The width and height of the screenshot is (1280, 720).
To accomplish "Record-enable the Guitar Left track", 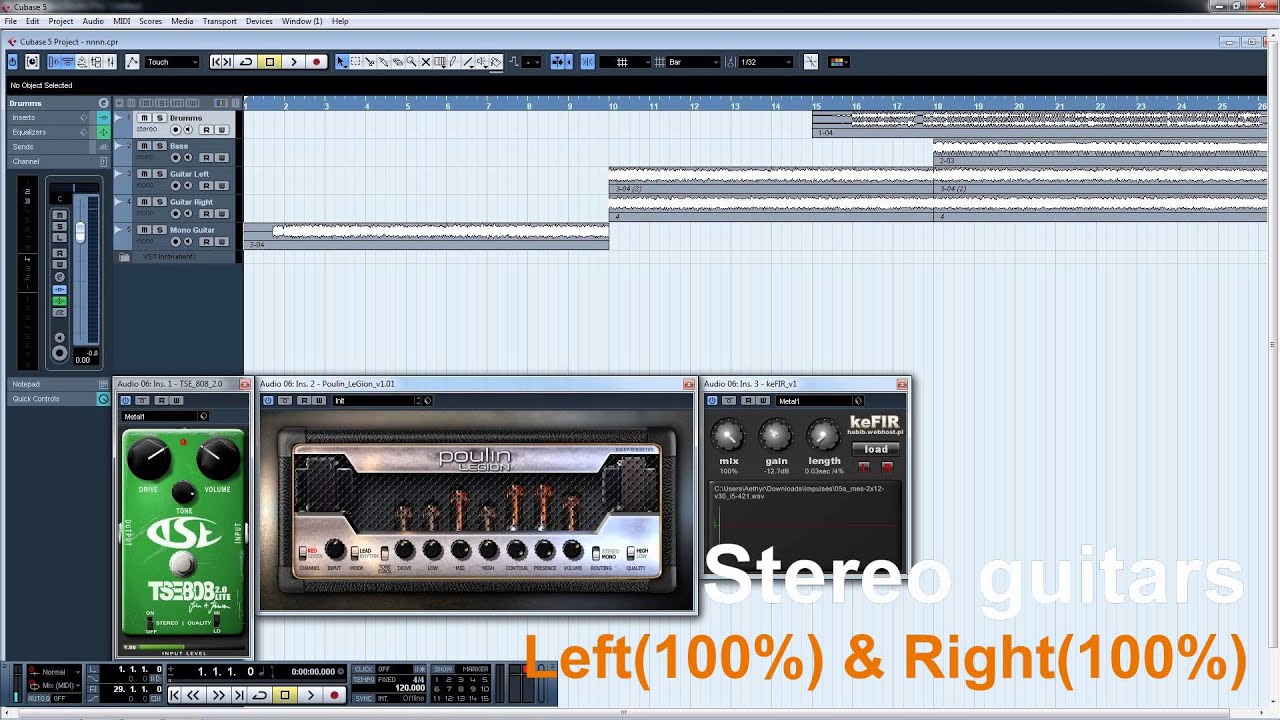I will (x=176, y=185).
